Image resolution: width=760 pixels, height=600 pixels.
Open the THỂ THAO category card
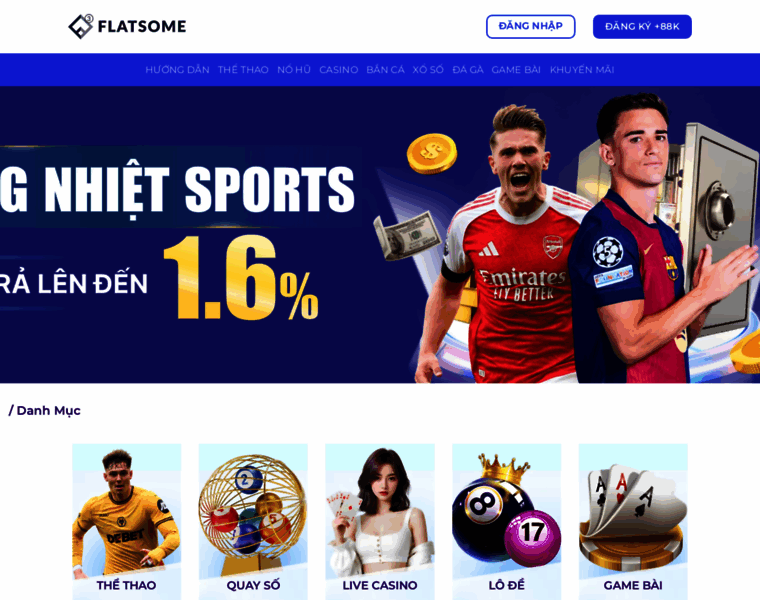[127, 521]
